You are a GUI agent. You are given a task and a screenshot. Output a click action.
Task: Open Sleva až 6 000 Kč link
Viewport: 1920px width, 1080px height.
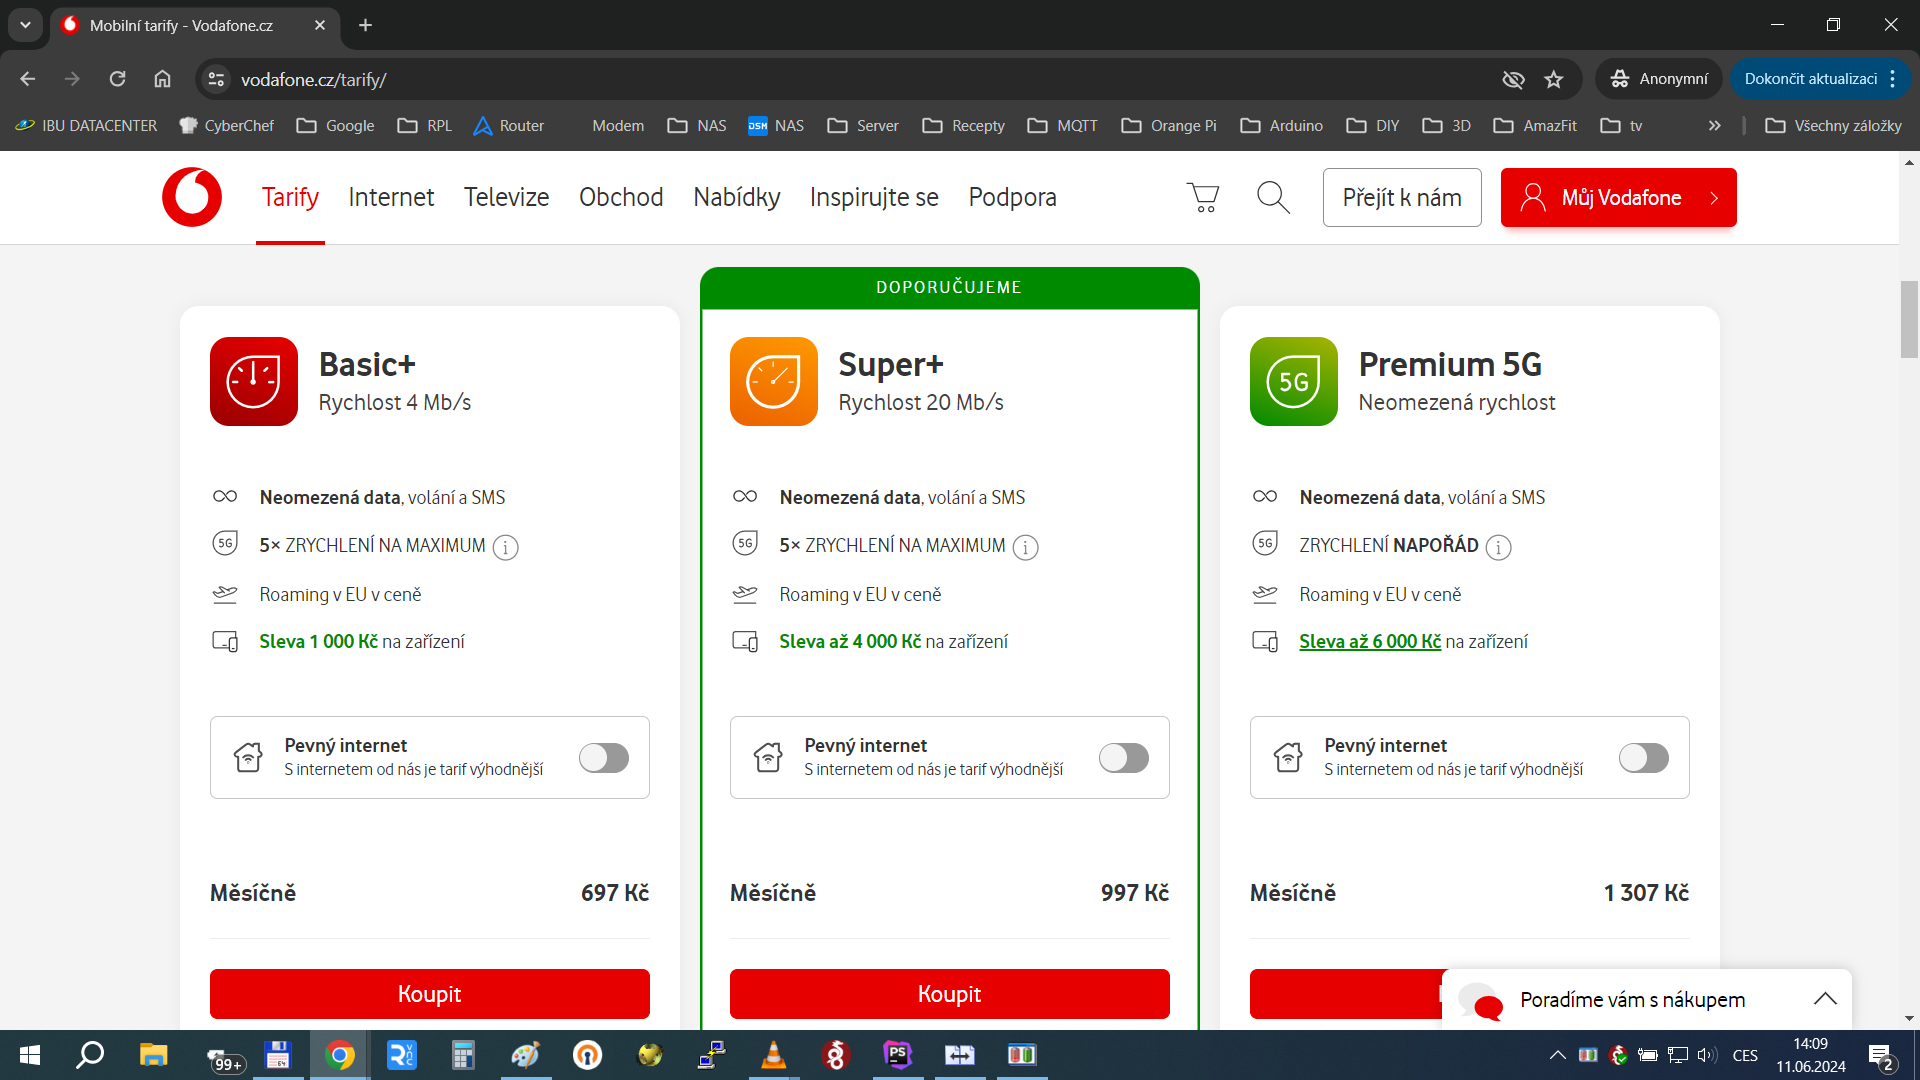(1370, 641)
